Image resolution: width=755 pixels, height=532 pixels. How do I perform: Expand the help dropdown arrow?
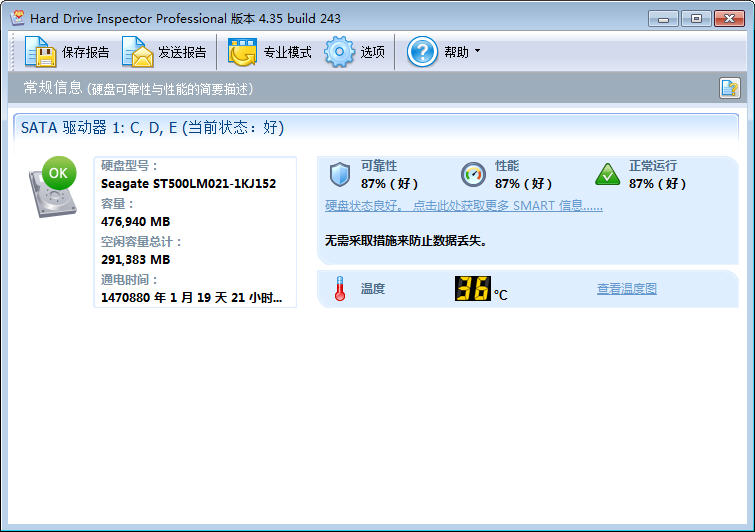[x=478, y=51]
